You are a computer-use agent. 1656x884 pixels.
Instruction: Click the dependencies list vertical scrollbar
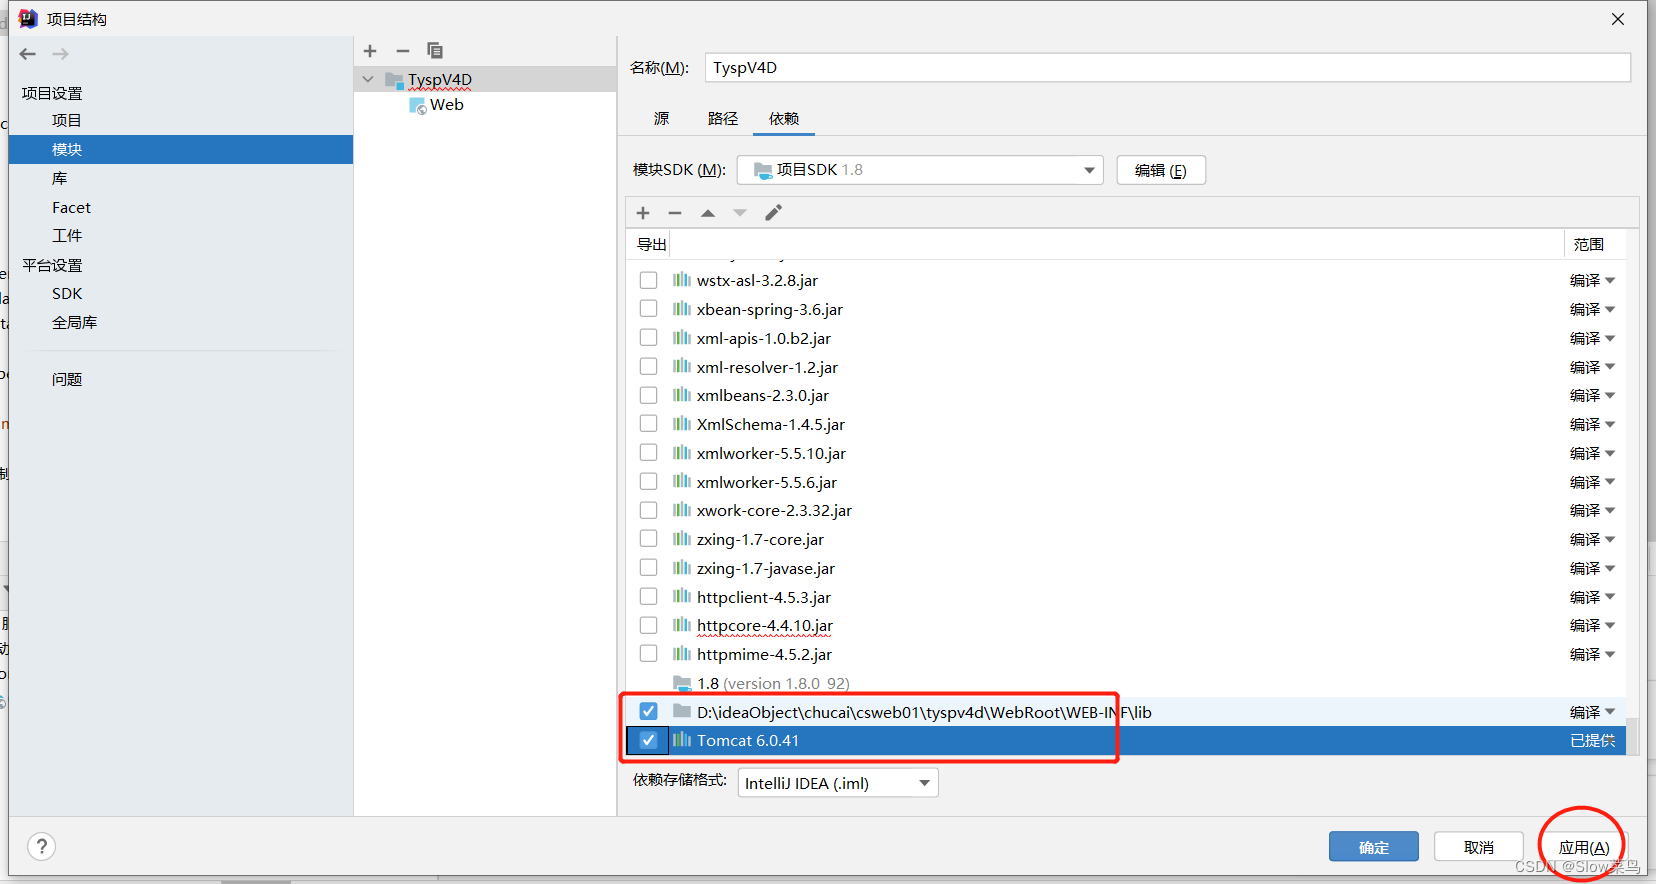(1632, 735)
